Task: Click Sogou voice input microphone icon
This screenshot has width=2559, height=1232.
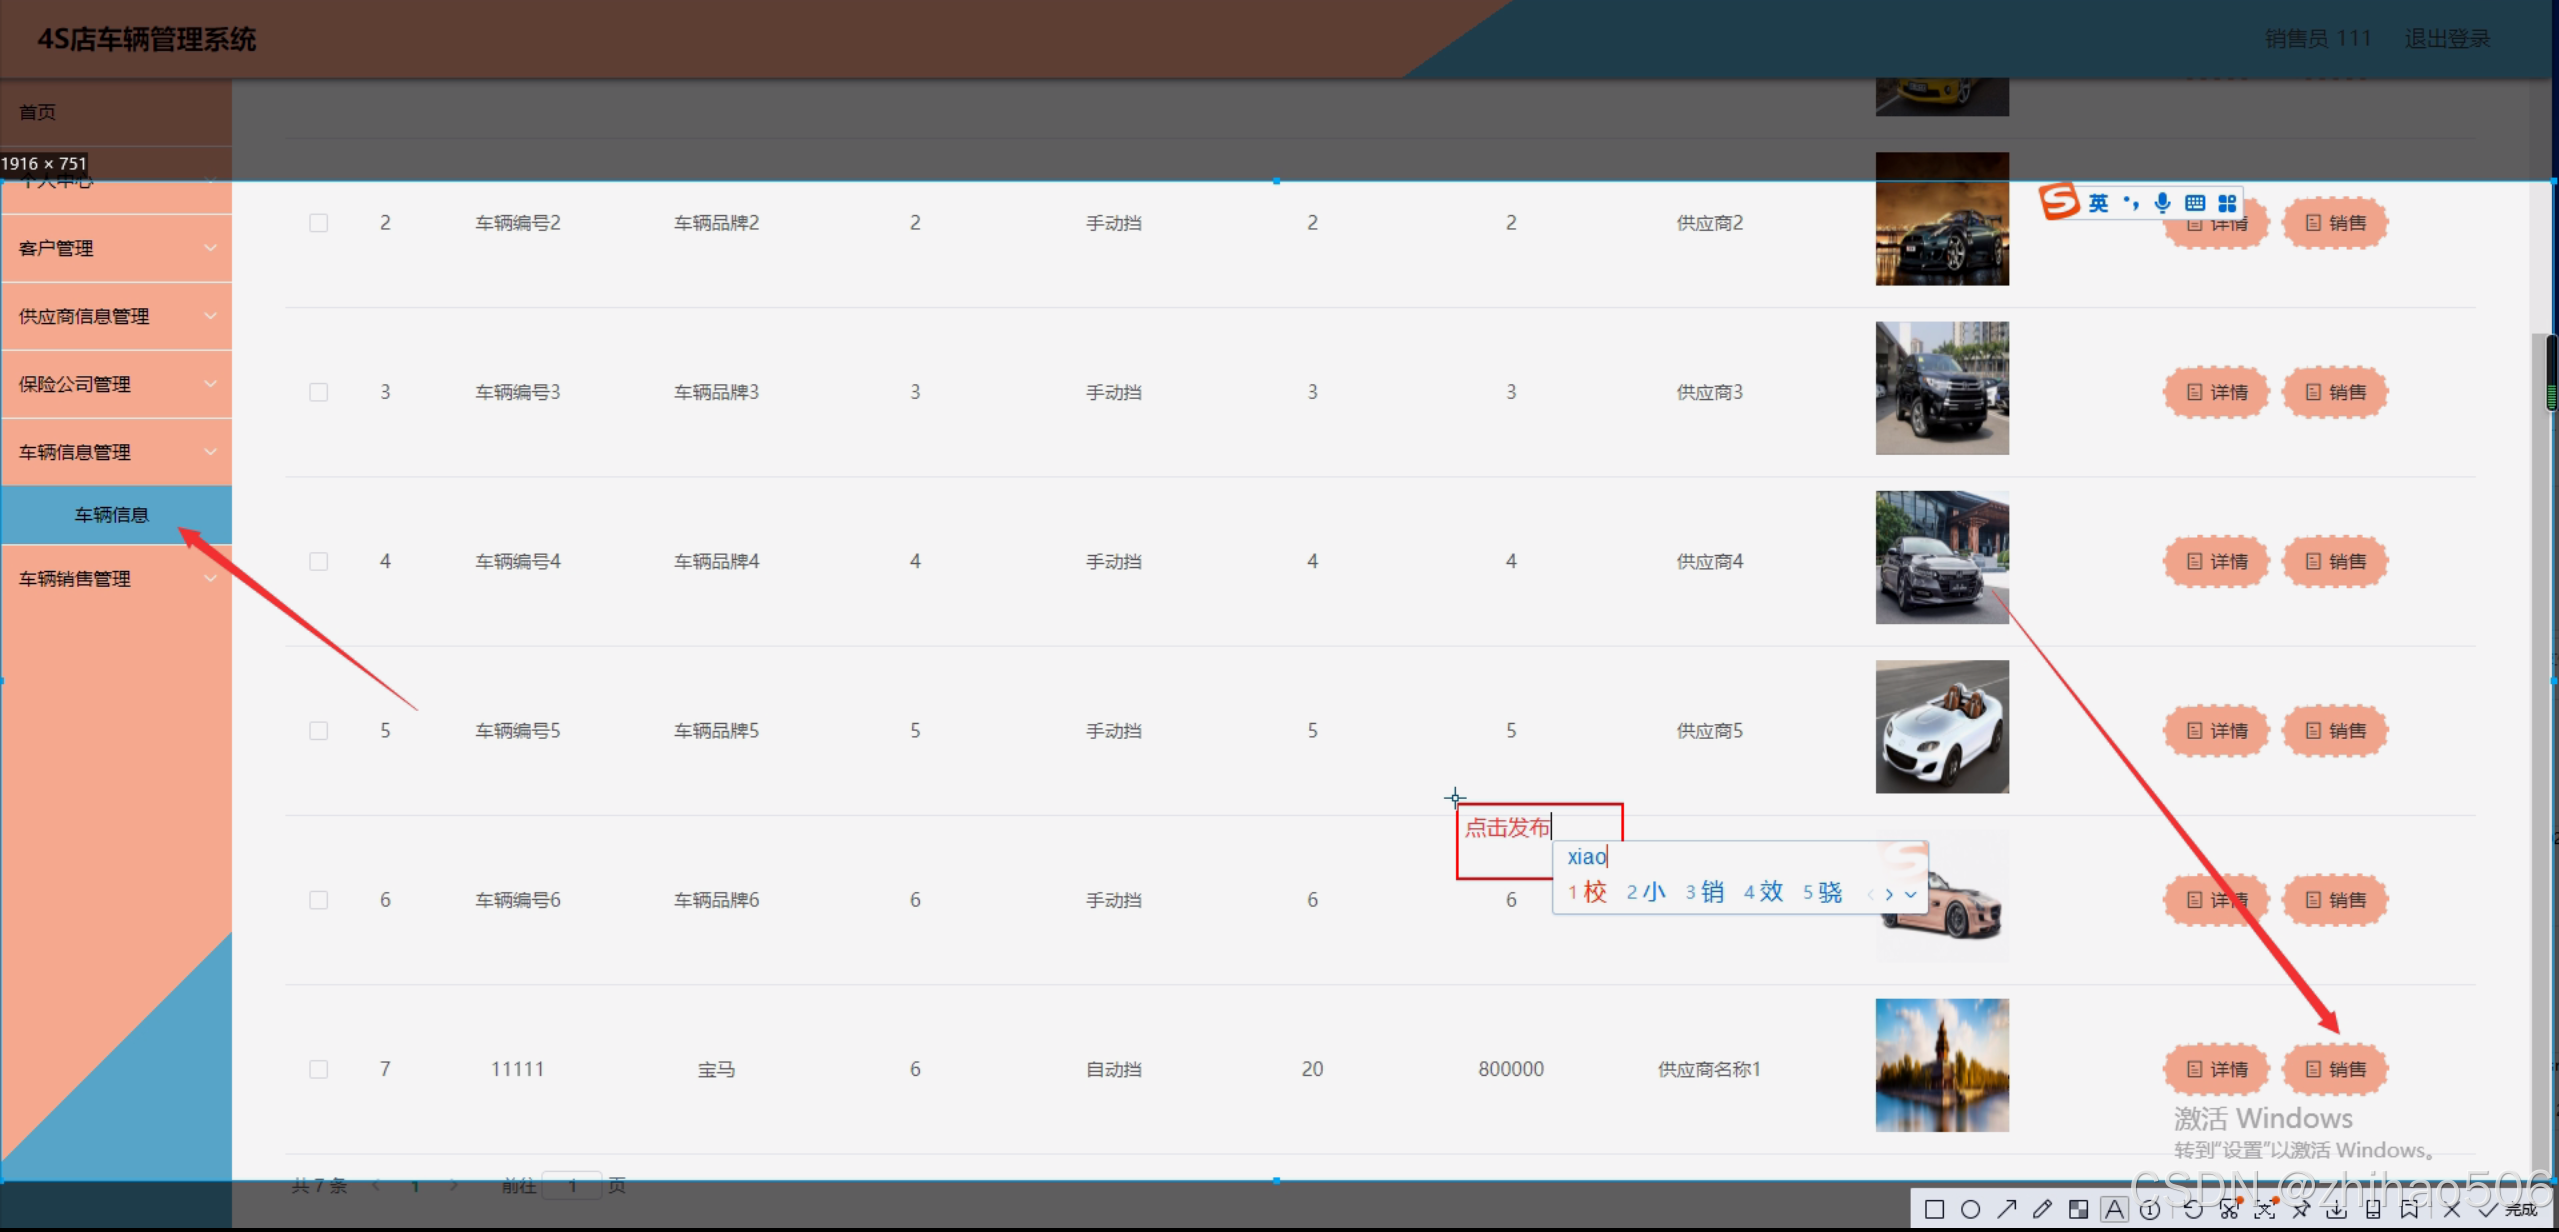Action: (x=2162, y=203)
